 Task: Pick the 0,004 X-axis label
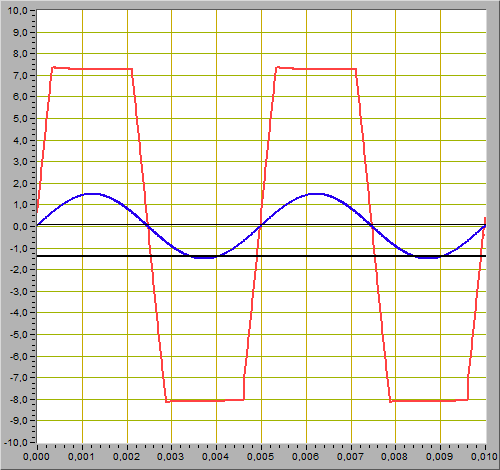pyautogui.click(x=216, y=457)
